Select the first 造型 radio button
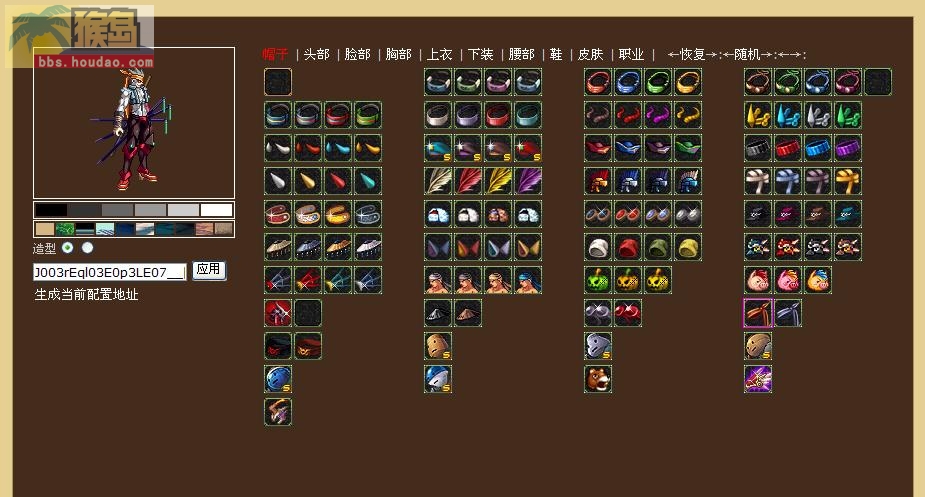Screen dimensions: 925x497 click(x=68, y=247)
